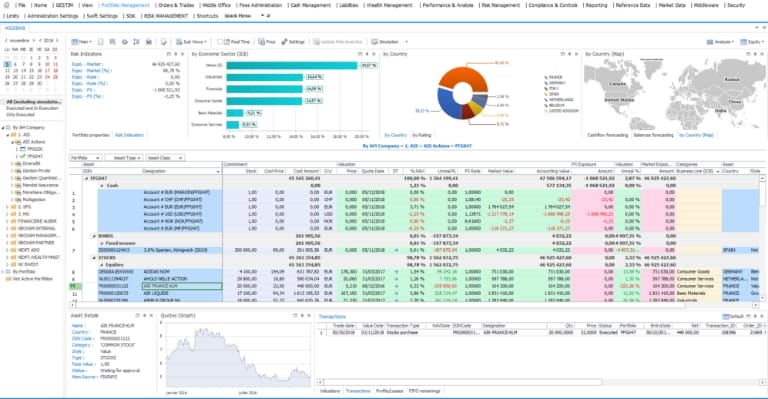
Task: Click the Expo. - Market indicator link
Action: pyautogui.click(x=87, y=64)
